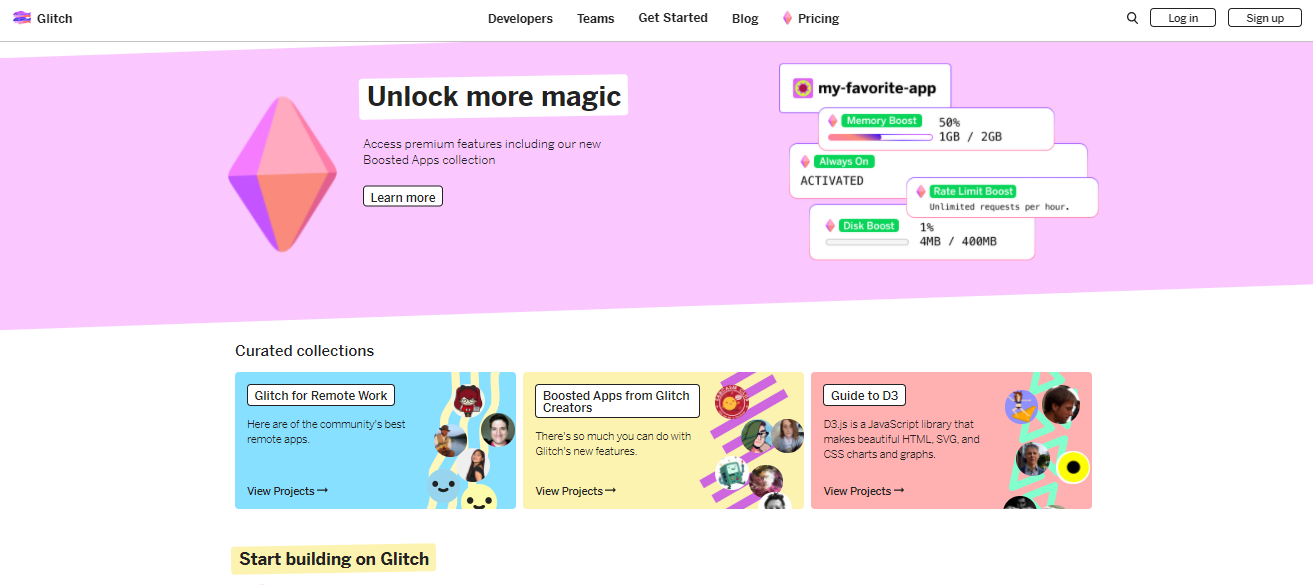Click the diamond icon next to Memory Boost
Image resolution: width=1313 pixels, height=585 pixels.
pyautogui.click(x=832, y=121)
